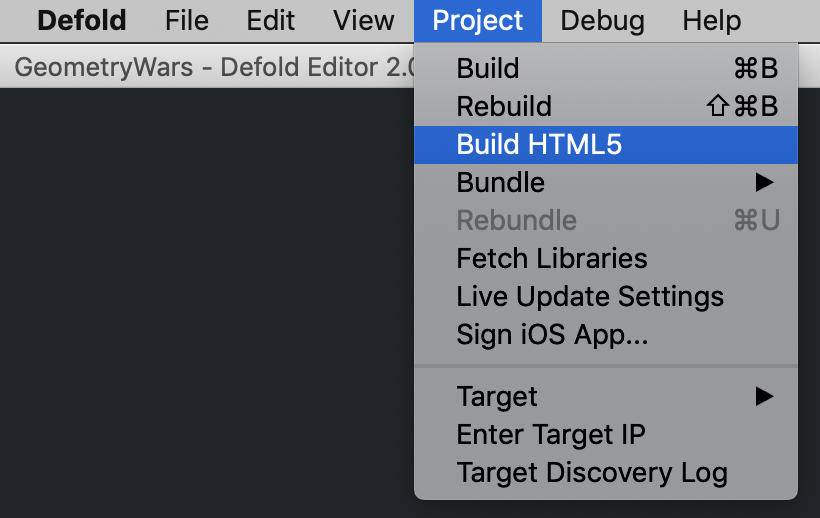Viewport: 820px width, 518px height.
Task: Open the File menu
Action: point(187,20)
